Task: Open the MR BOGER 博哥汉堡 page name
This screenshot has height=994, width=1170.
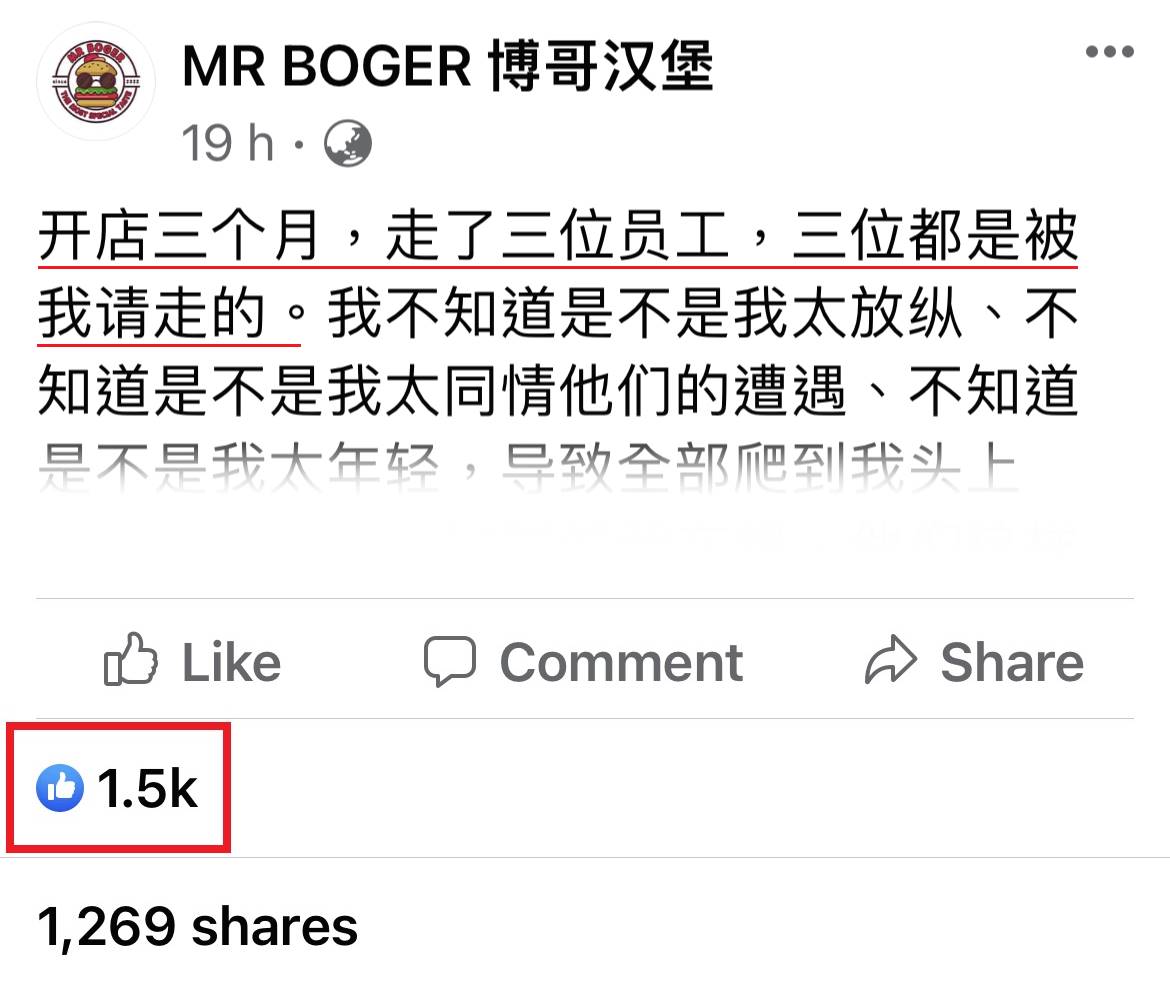Action: (x=448, y=66)
